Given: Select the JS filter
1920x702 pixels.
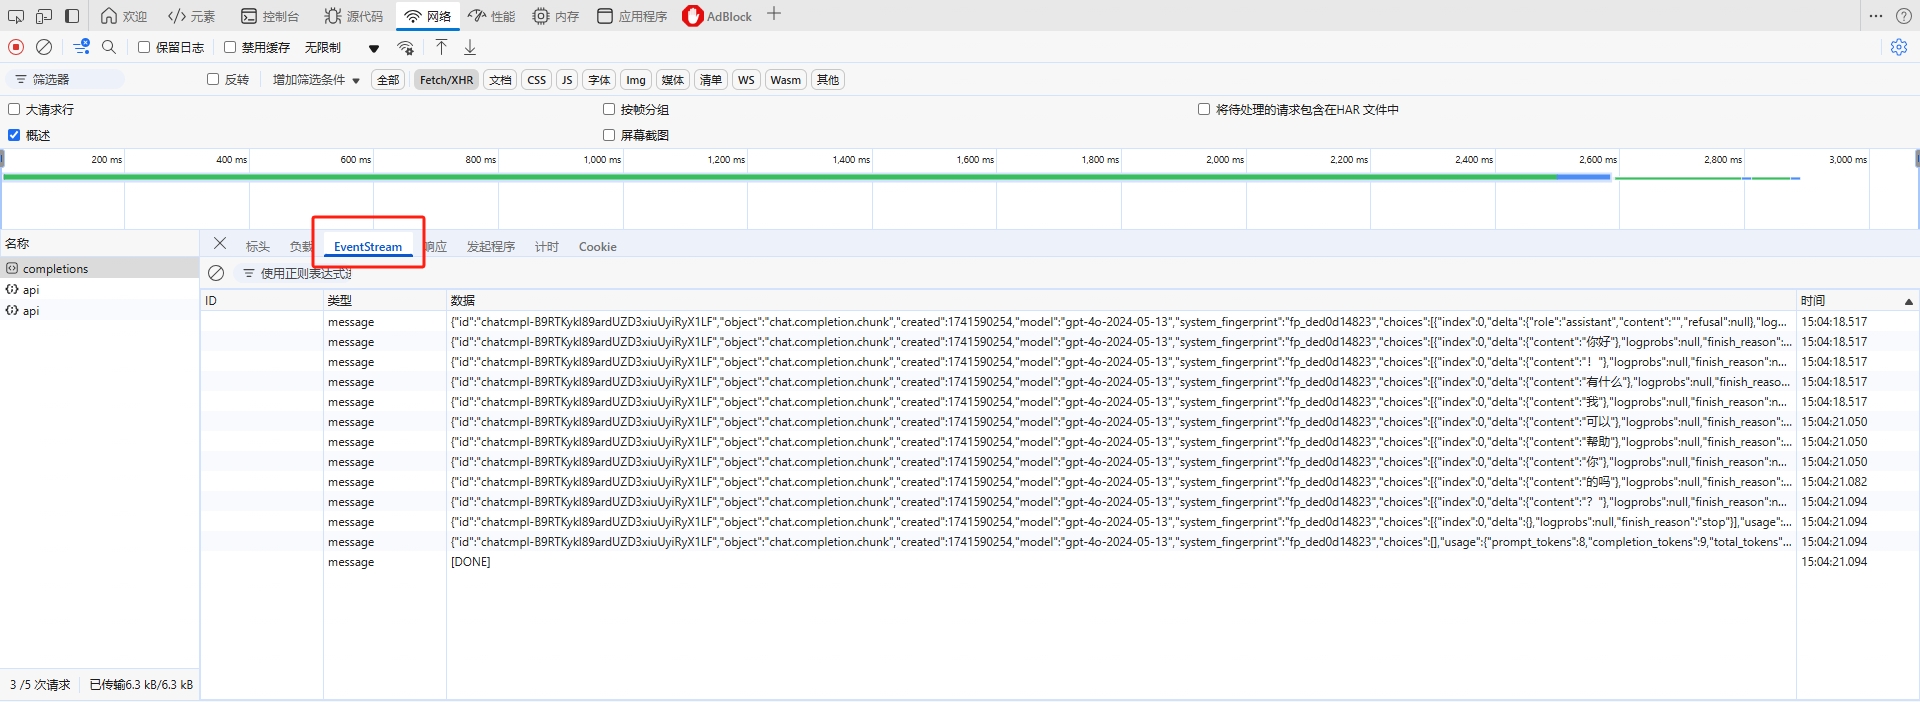Looking at the screenshot, I should click(567, 80).
